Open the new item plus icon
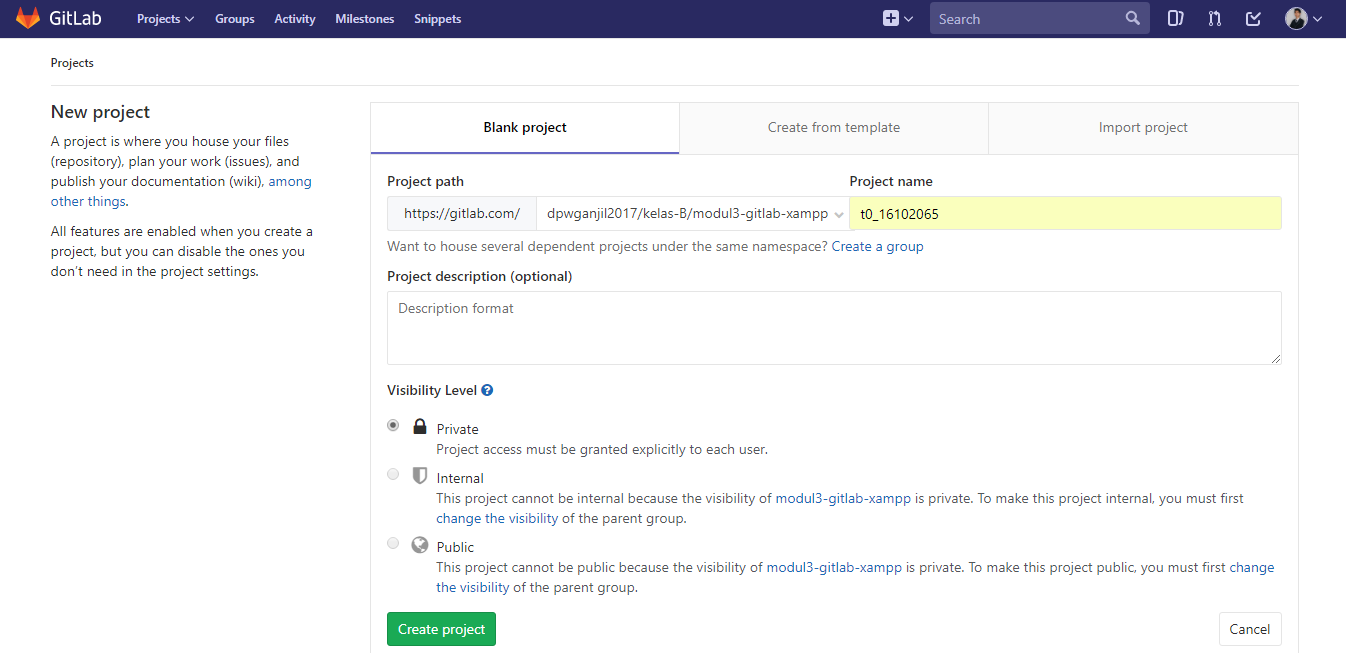The width and height of the screenshot is (1346, 653). [891, 18]
